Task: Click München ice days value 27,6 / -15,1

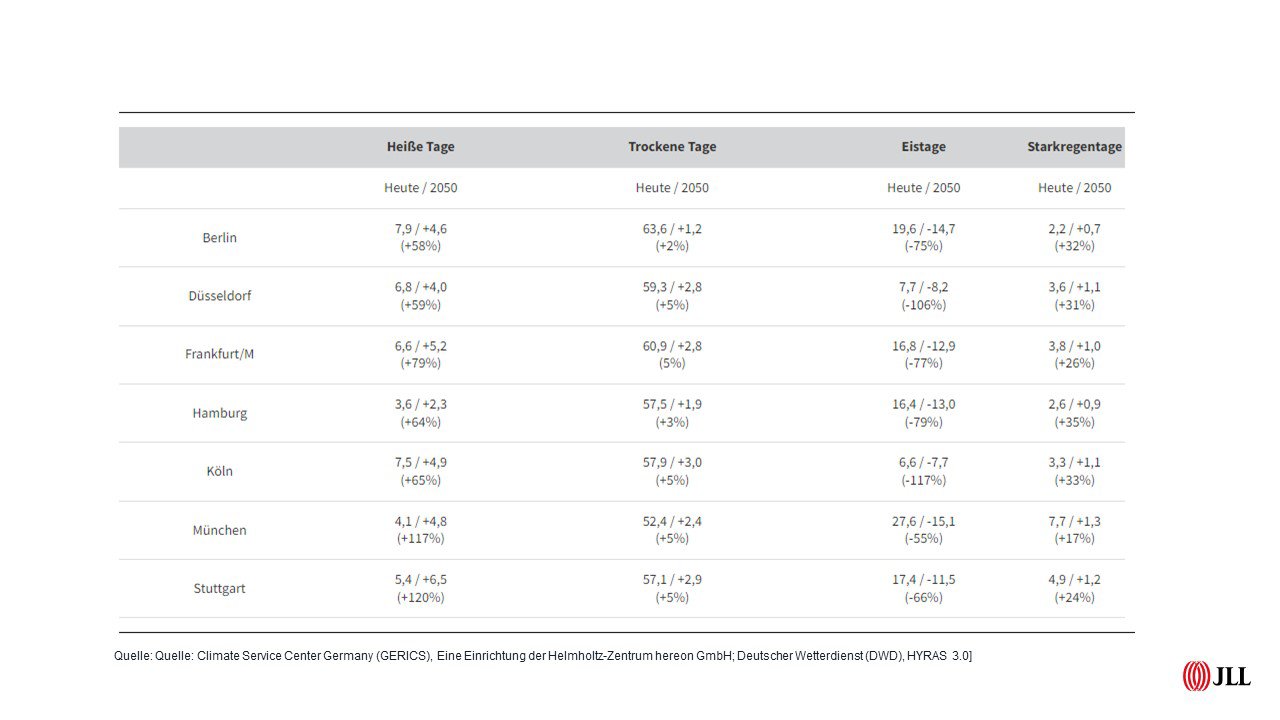Action: (923, 521)
